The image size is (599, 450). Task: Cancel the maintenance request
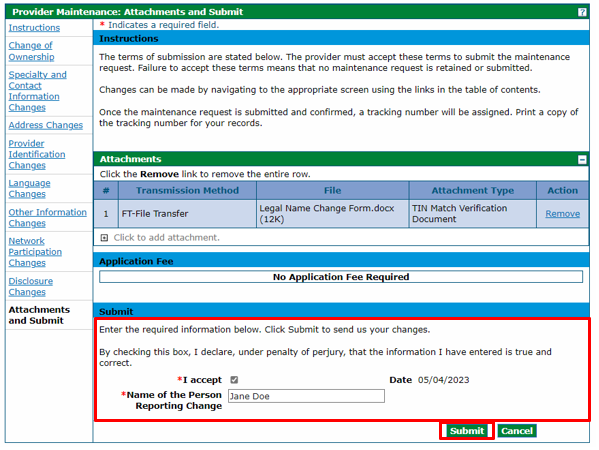tap(517, 431)
